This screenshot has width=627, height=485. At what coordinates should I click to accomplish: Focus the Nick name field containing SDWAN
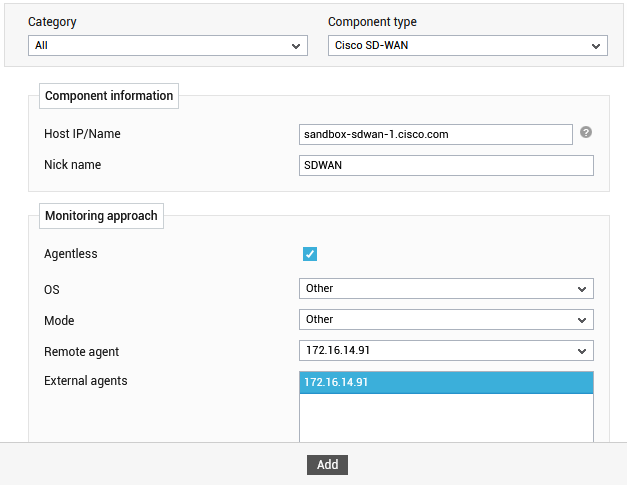click(x=446, y=166)
